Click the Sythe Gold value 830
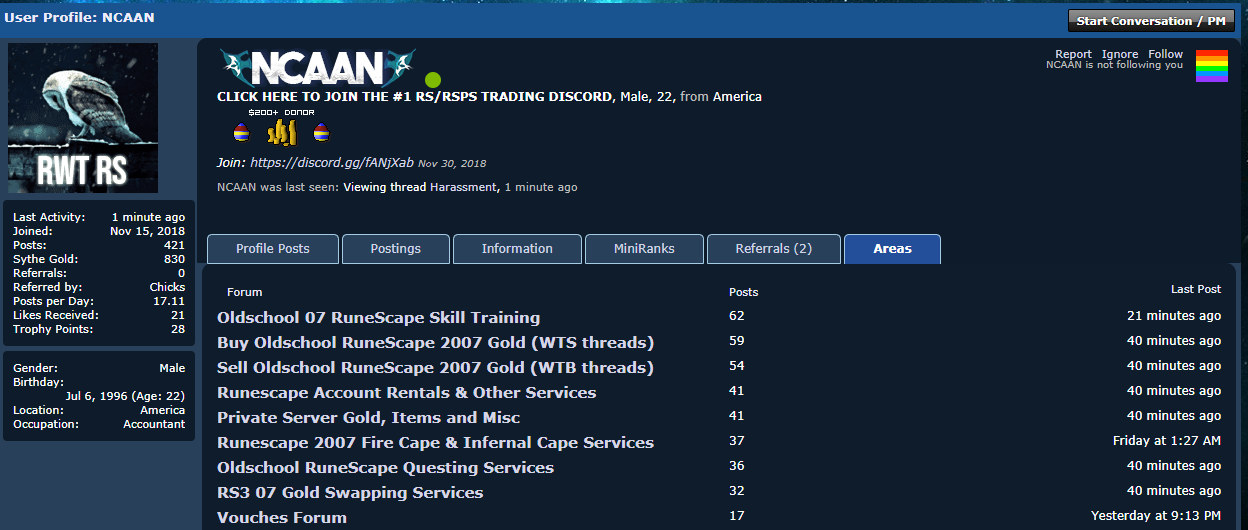 point(175,259)
